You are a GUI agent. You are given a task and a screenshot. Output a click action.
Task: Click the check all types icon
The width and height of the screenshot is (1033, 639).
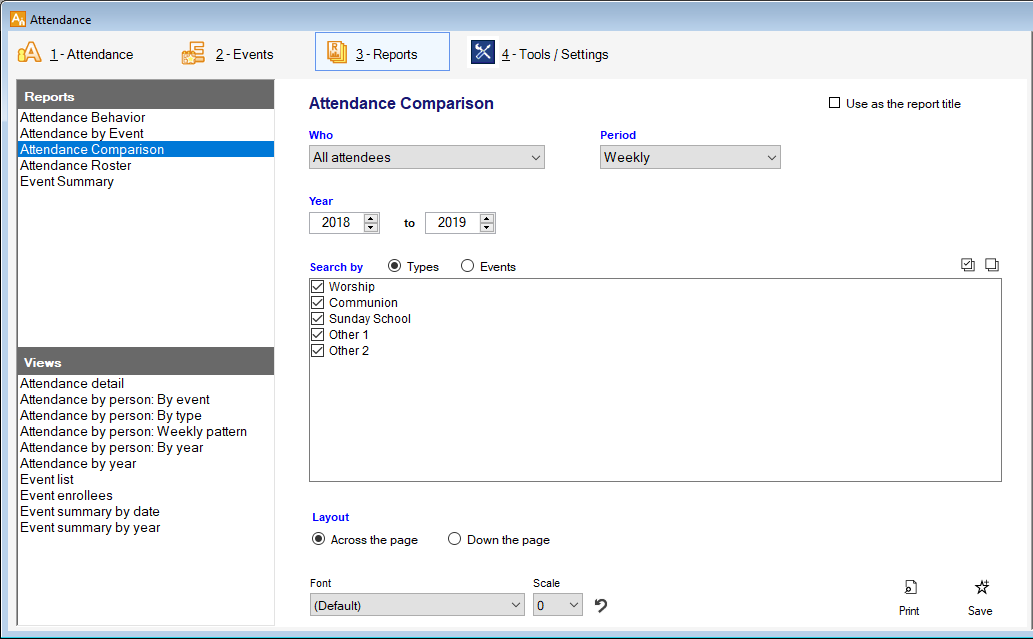tap(967, 265)
